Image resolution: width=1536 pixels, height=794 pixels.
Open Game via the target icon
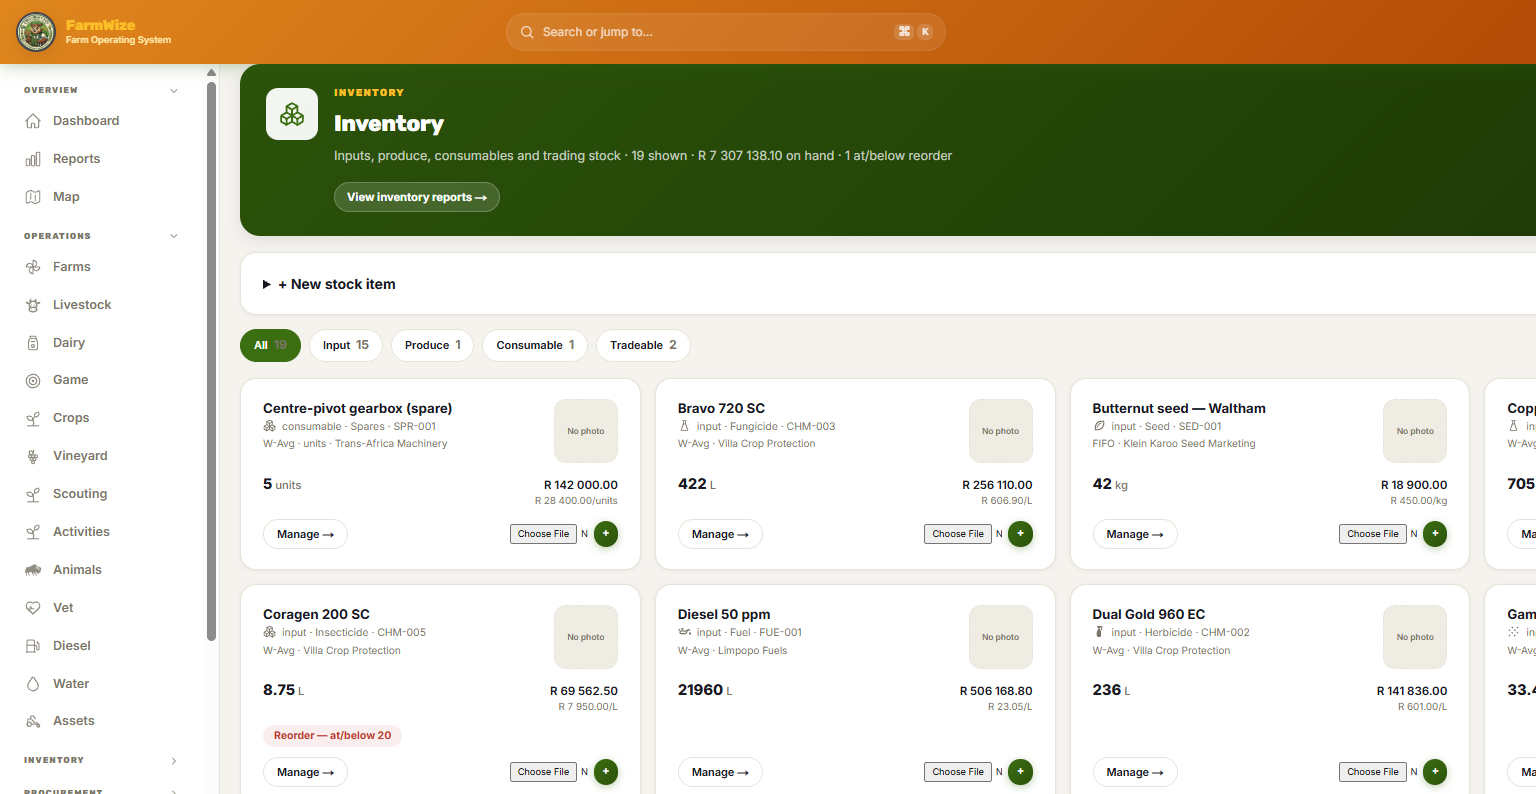pyautogui.click(x=33, y=380)
